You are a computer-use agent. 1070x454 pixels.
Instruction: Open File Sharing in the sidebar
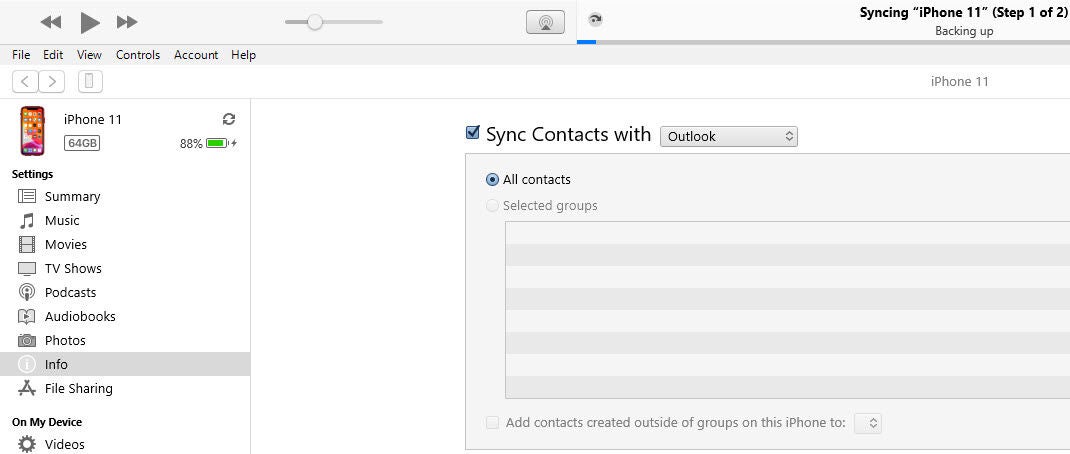[x=125, y=388]
